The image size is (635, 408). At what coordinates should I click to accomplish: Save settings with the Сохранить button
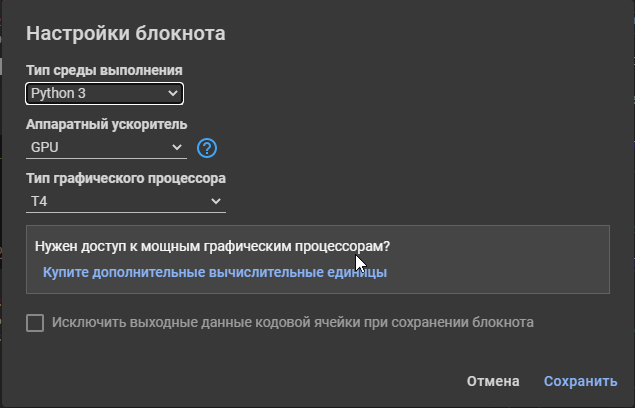[x=581, y=381]
